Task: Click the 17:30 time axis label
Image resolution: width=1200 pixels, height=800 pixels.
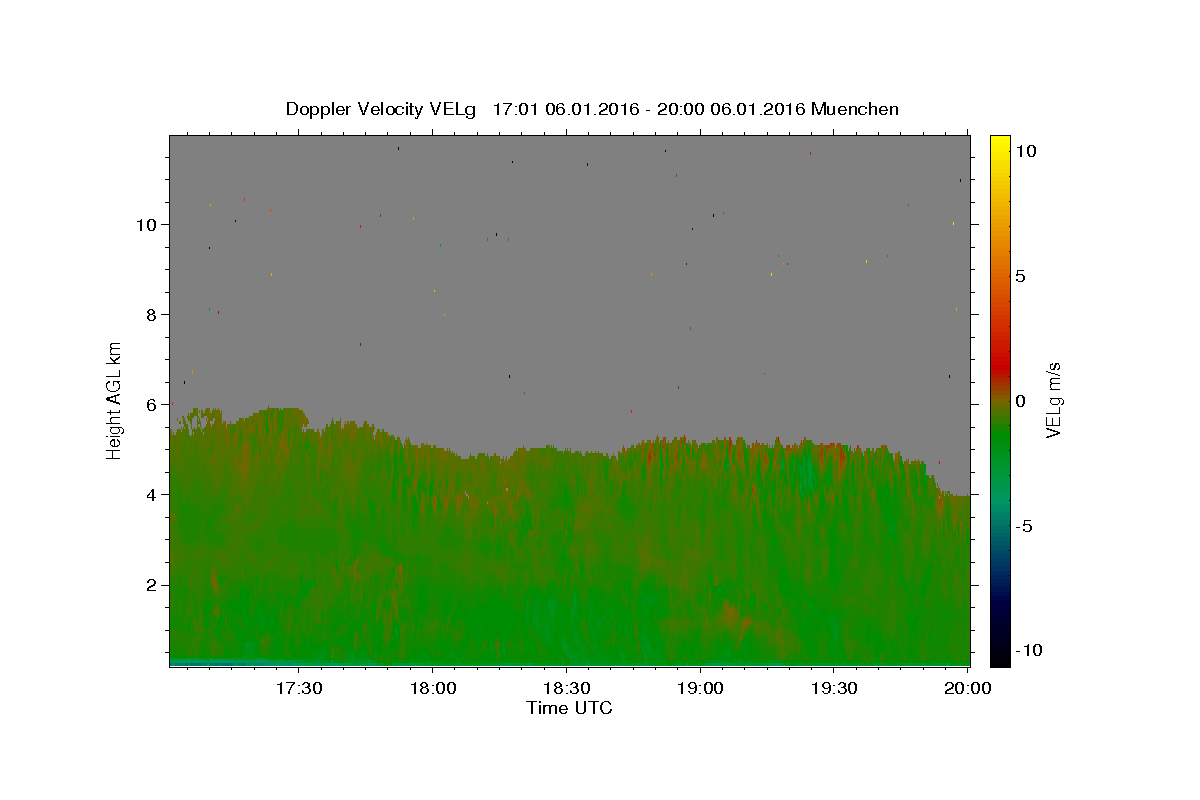Action: tap(298, 688)
